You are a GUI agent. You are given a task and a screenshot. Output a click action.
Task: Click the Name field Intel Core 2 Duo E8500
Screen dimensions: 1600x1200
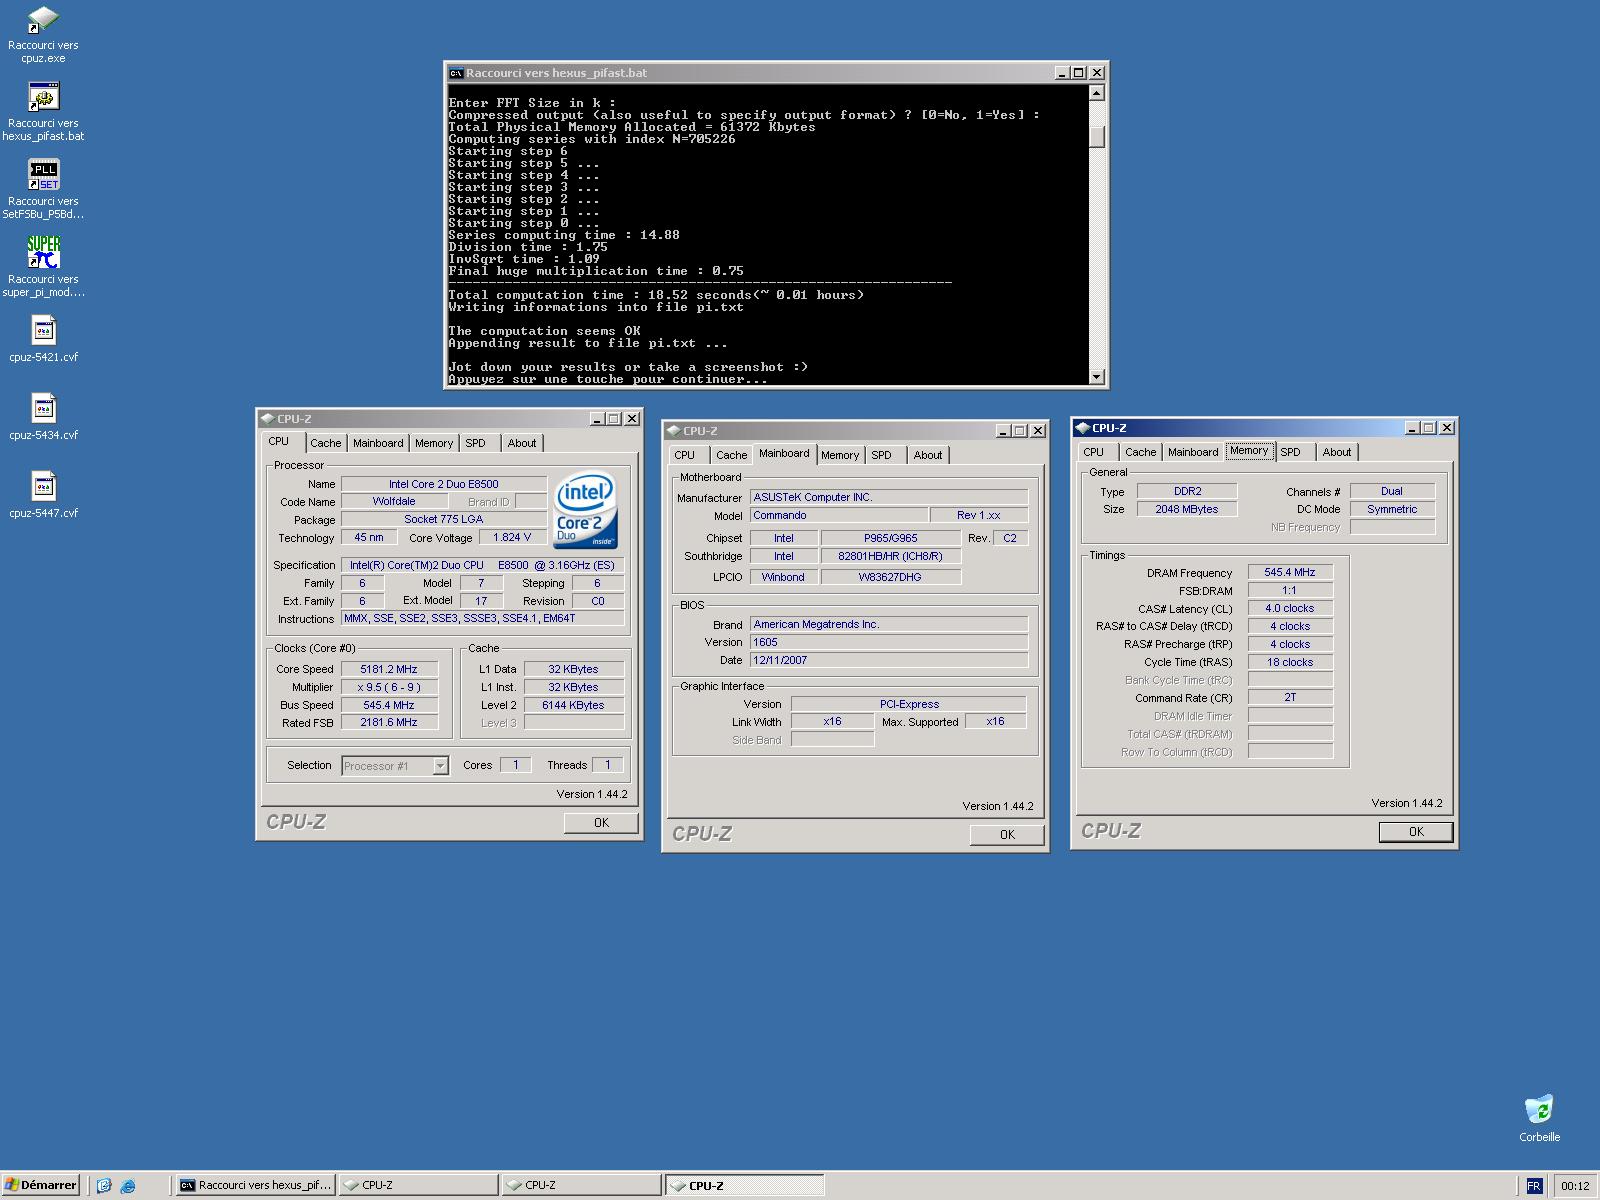point(444,484)
